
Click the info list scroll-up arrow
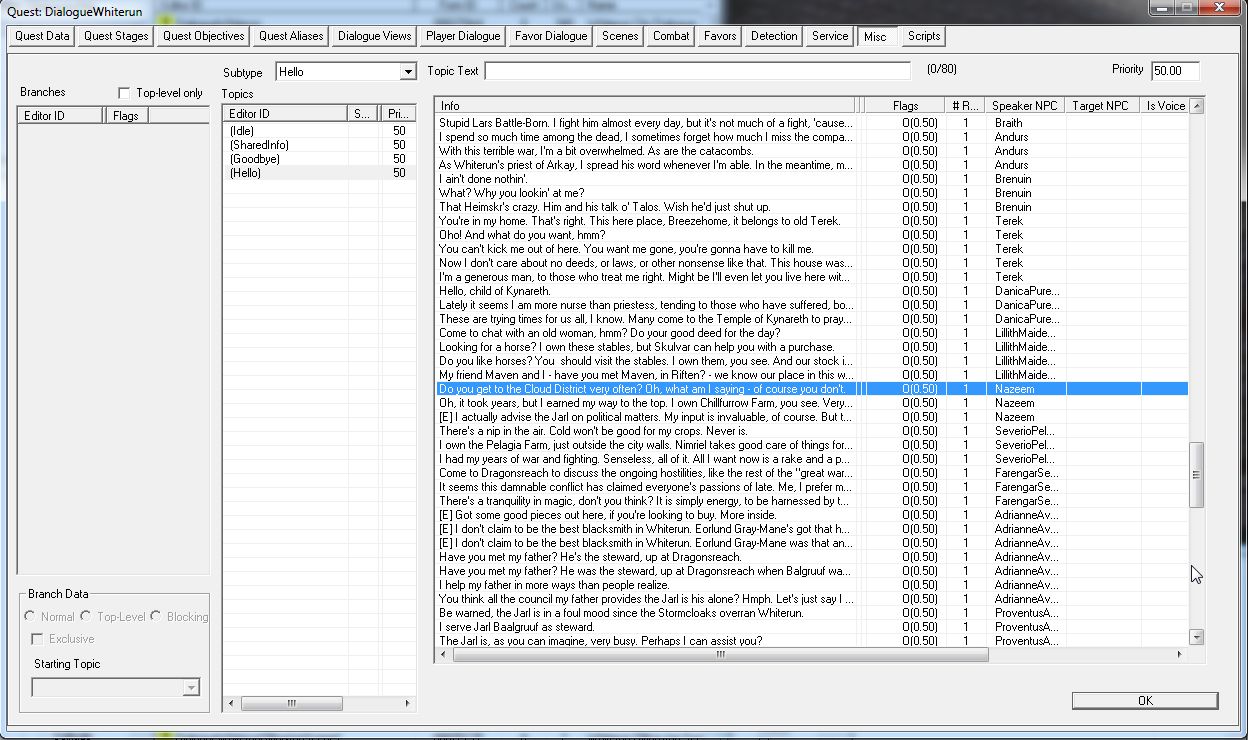(x=1196, y=105)
